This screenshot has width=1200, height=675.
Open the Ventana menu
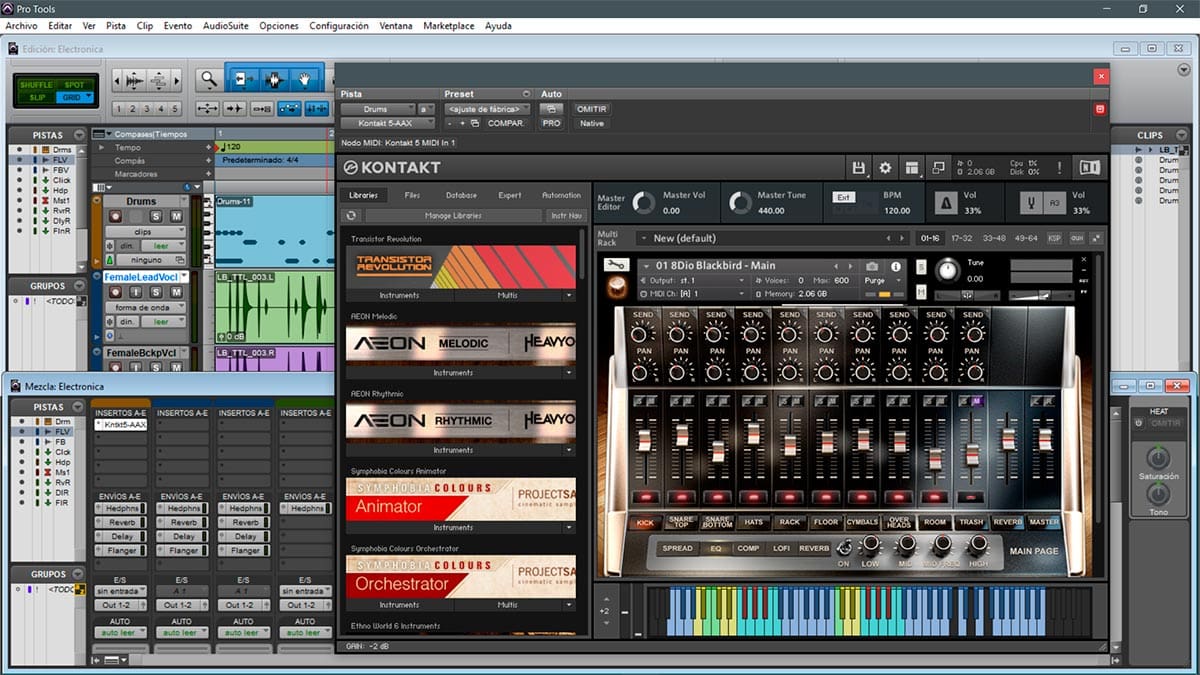pos(396,26)
